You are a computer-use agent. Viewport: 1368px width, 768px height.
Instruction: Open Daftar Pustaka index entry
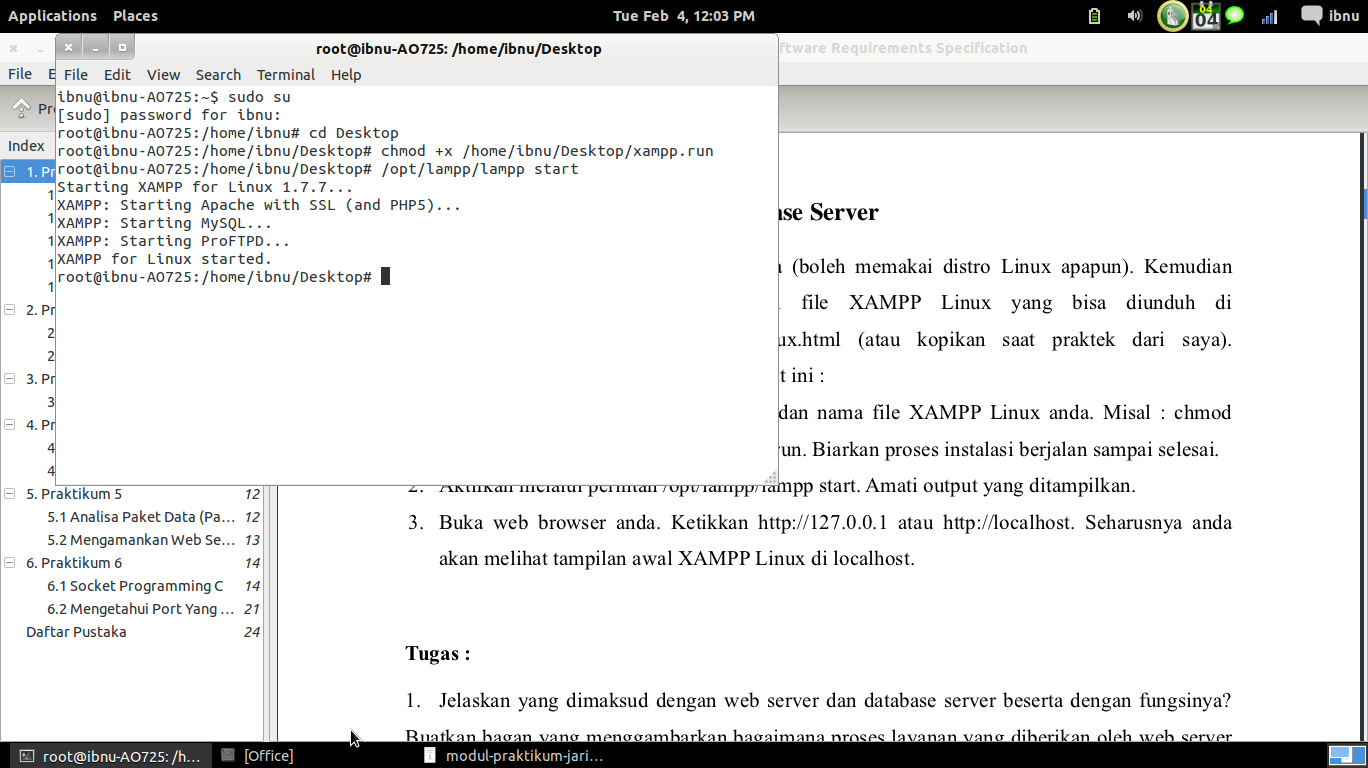(x=76, y=632)
